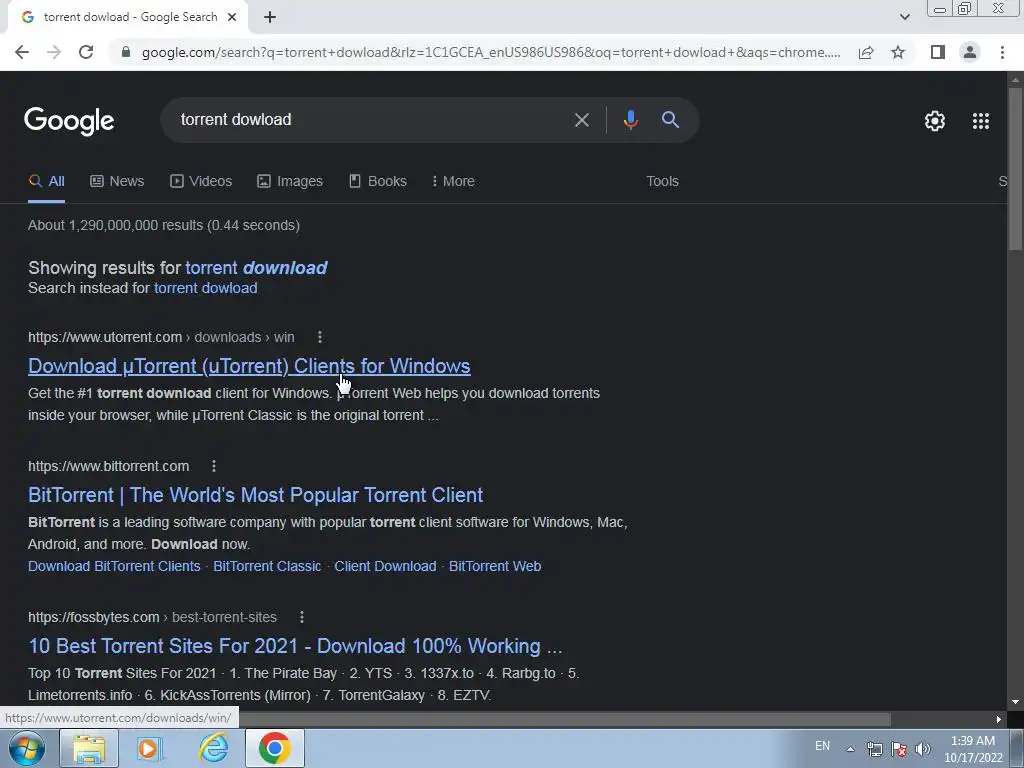Screen dimensions: 1024x768
Task: Launch Internet Explorer from the taskbar
Action: click(214, 748)
